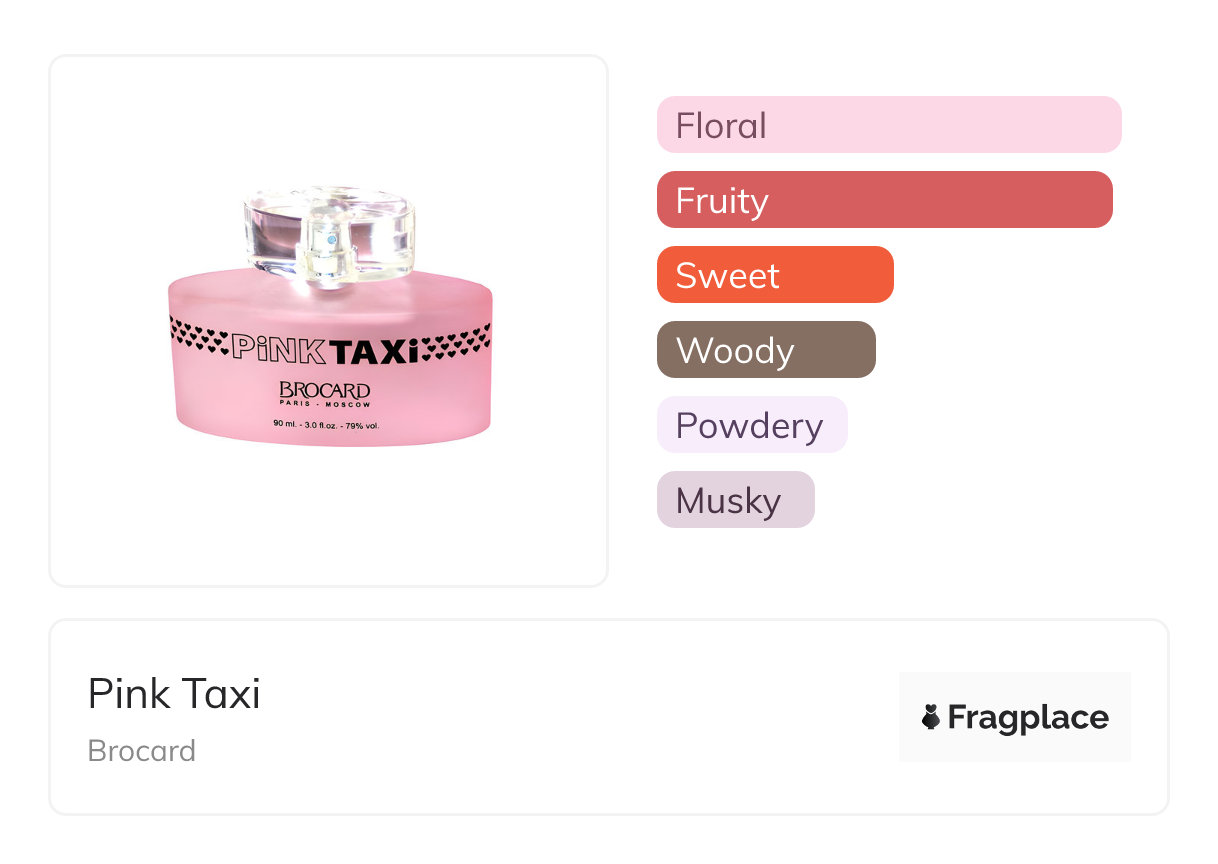Click the Floral accord bar
Screen dimensions: 1218x864
pyautogui.click(x=888, y=125)
